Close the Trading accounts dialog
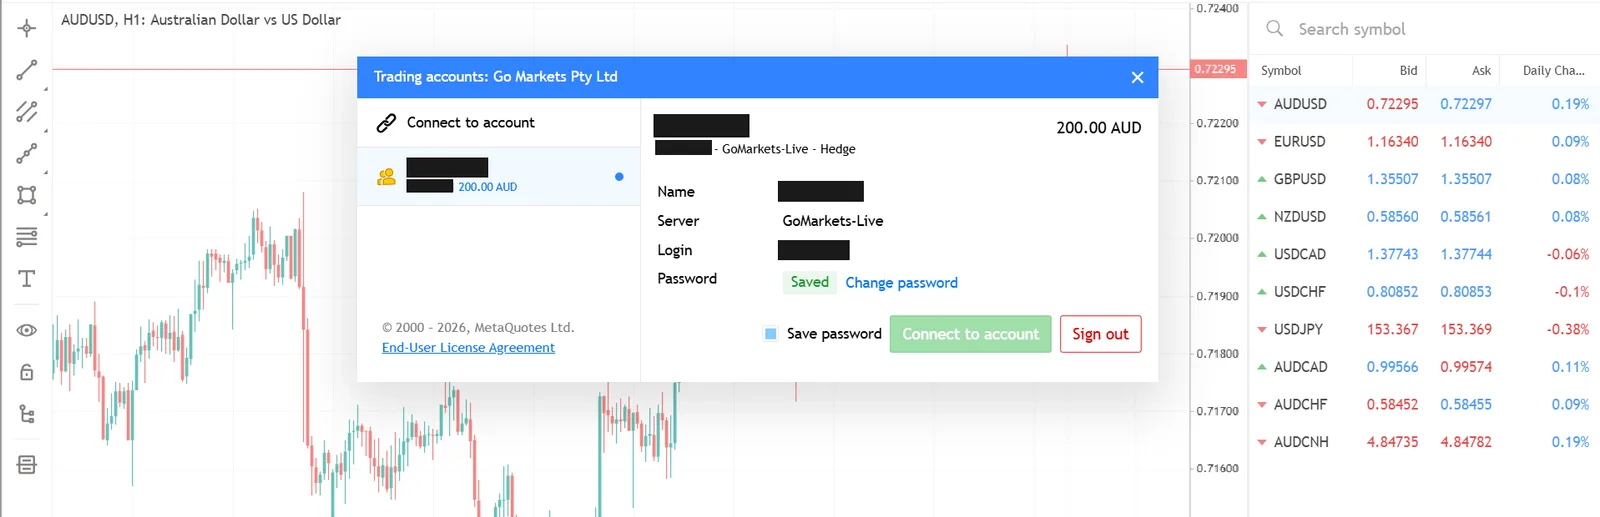The width and height of the screenshot is (1600, 517). pyautogui.click(x=1137, y=77)
